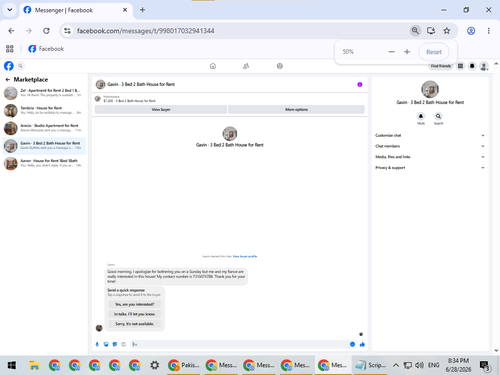
Task: Click the Find friends button
Action: click(441, 66)
